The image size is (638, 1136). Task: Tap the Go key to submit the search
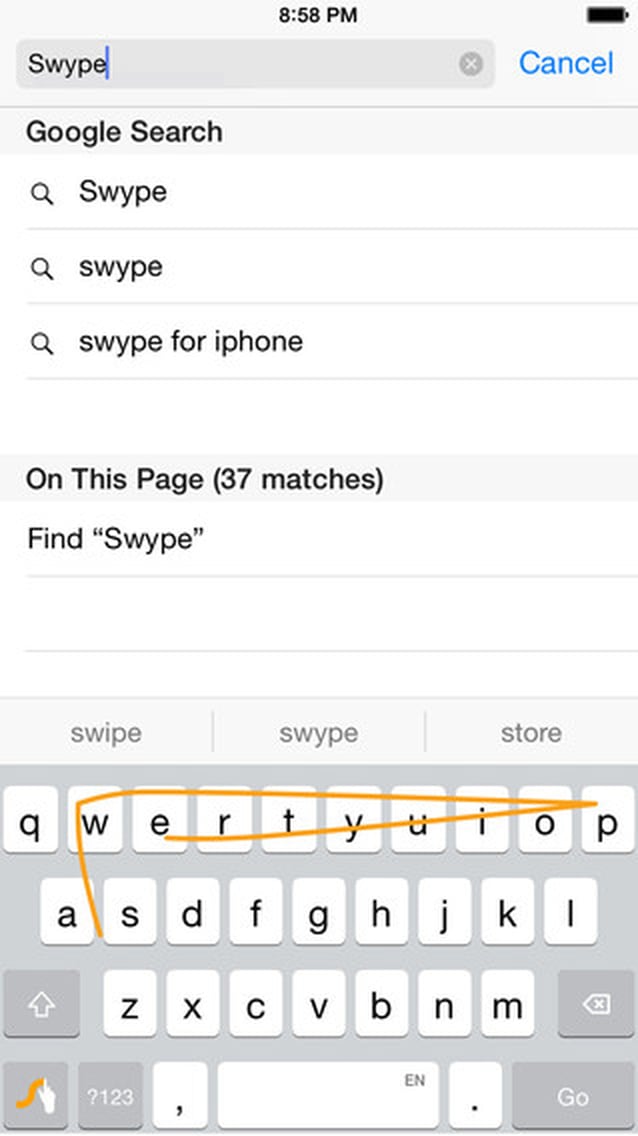click(573, 1096)
